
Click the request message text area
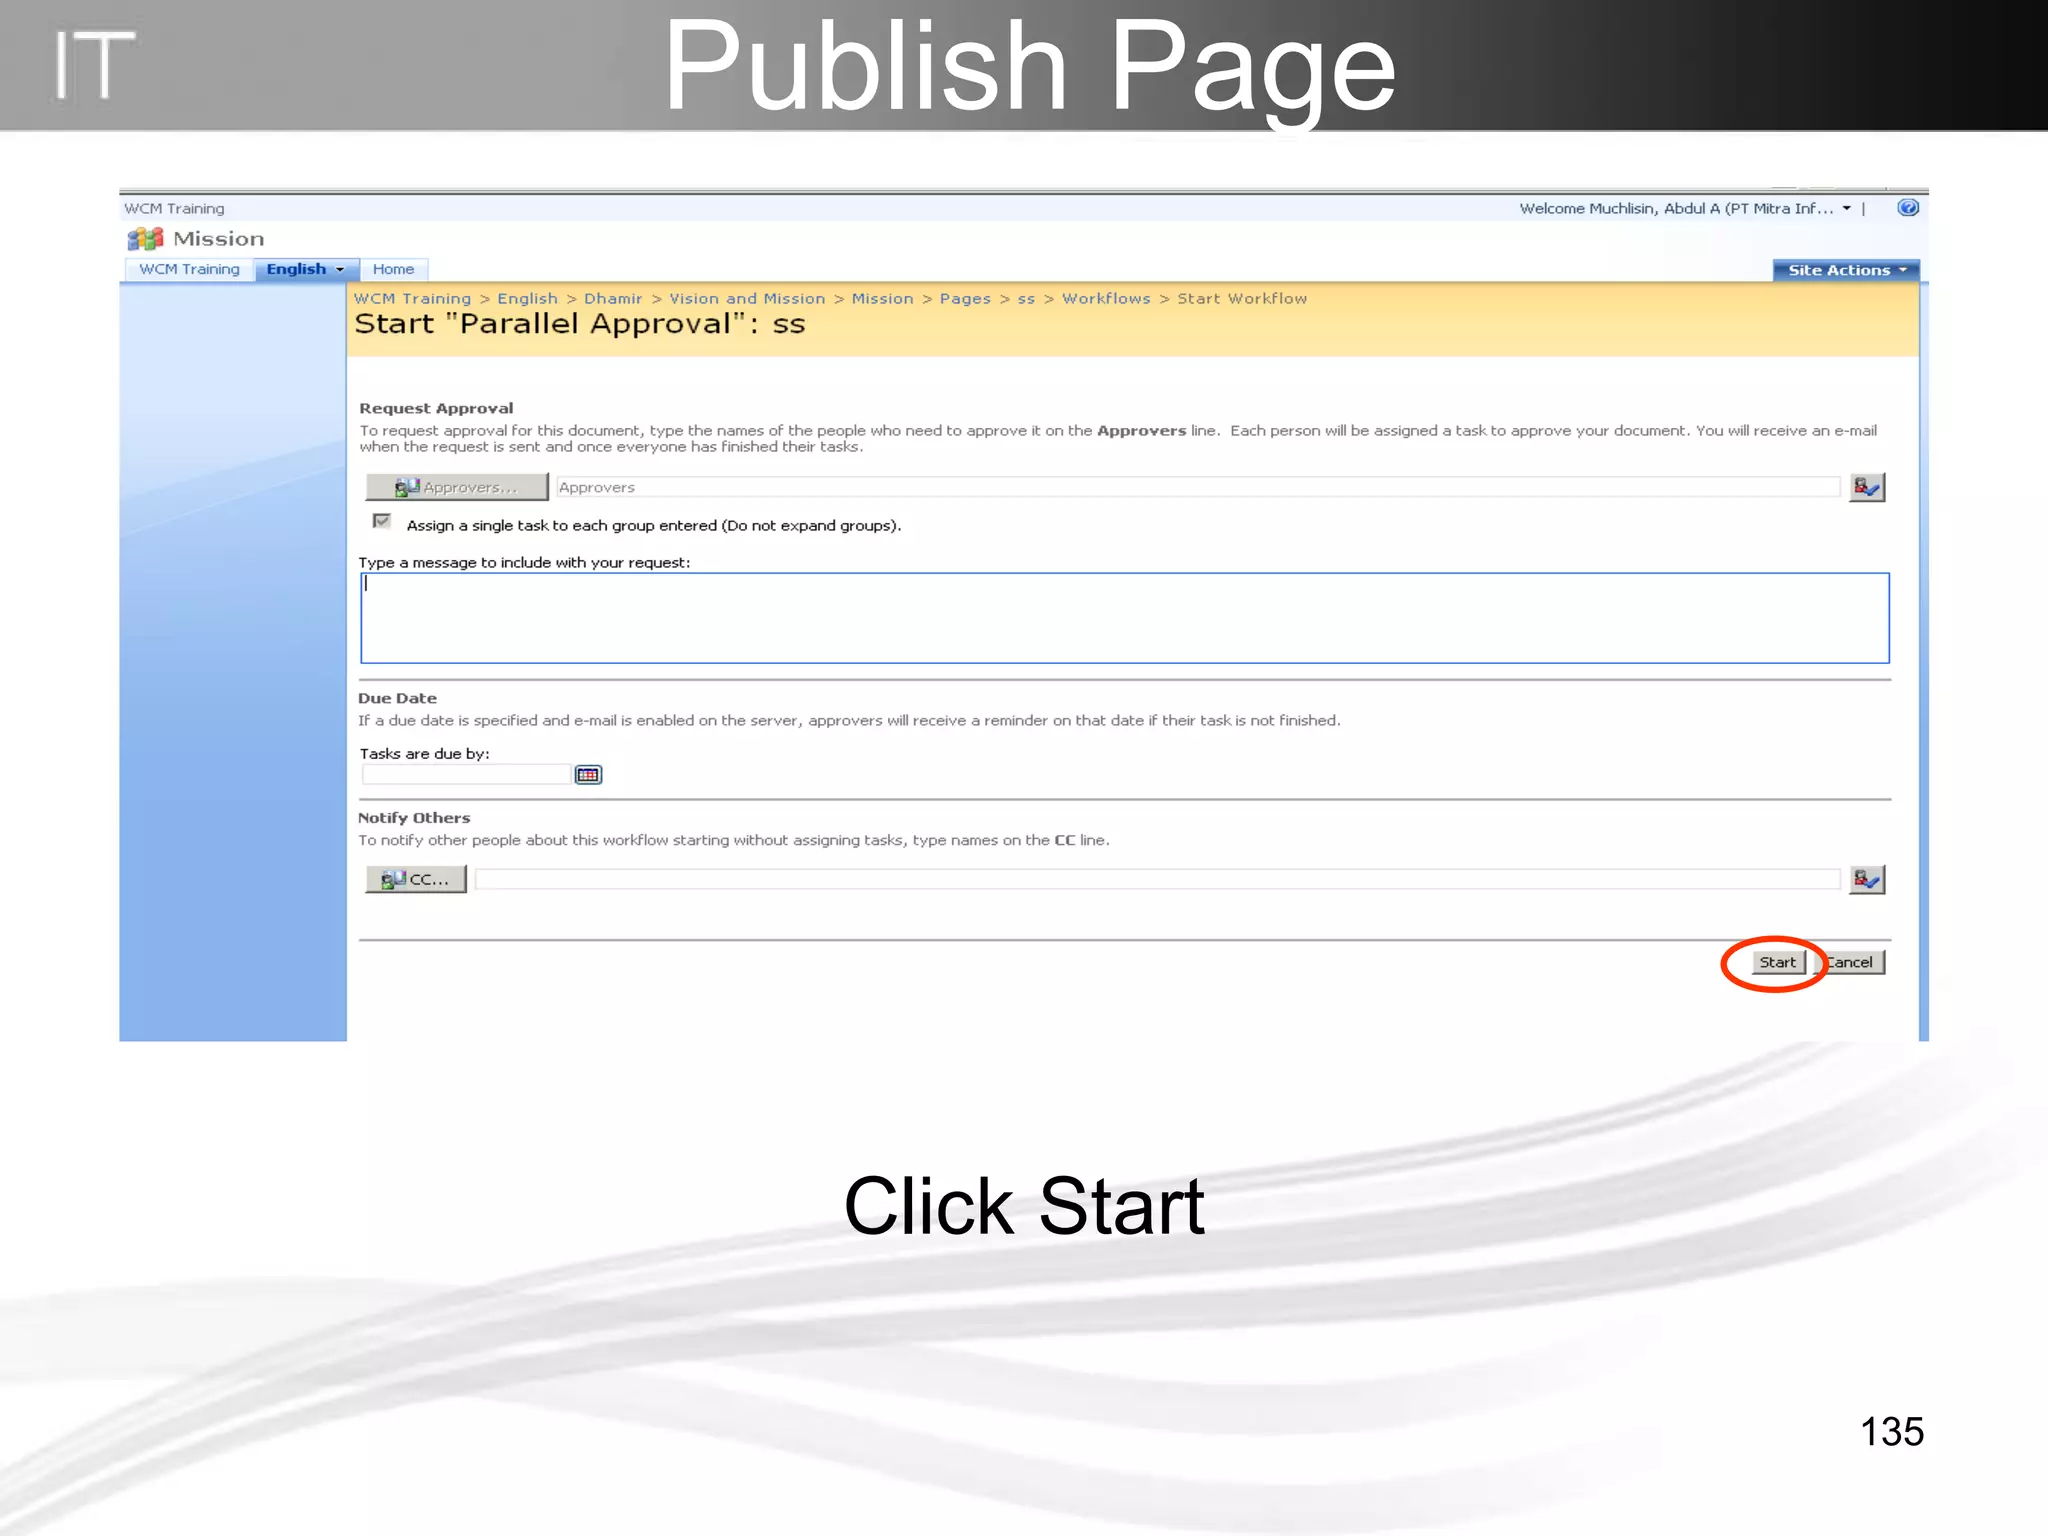click(x=1125, y=618)
